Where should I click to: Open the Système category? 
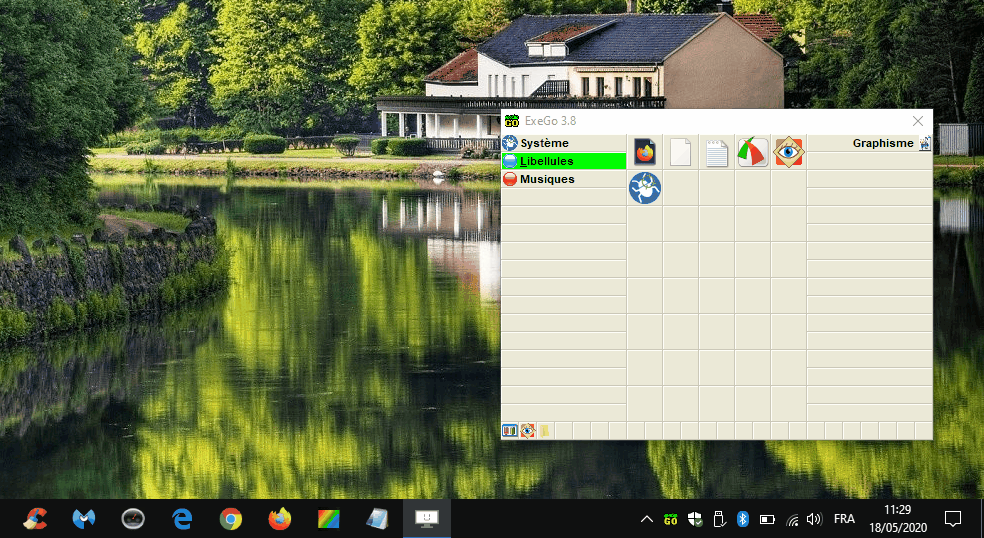(x=564, y=143)
